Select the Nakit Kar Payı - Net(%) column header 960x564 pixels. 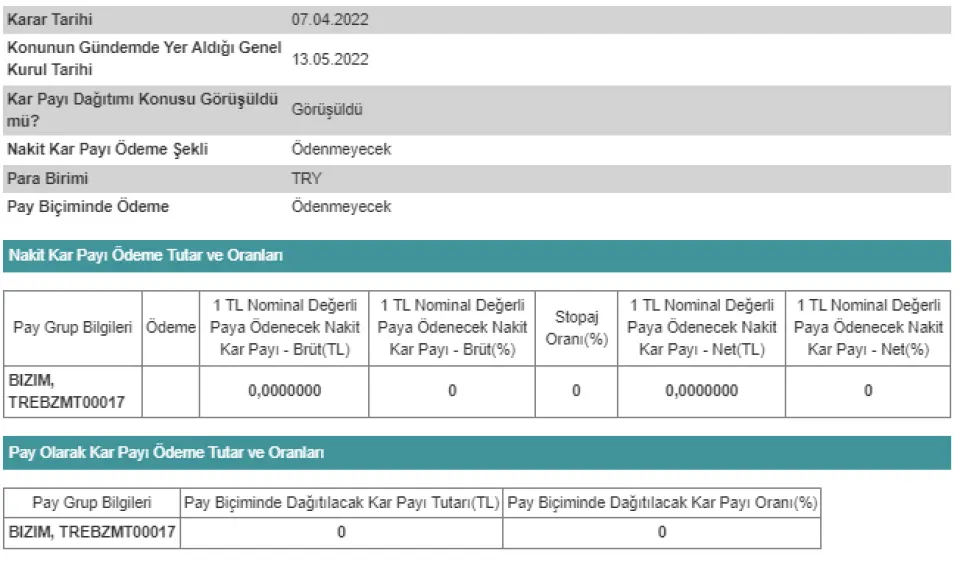click(x=868, y=327)
